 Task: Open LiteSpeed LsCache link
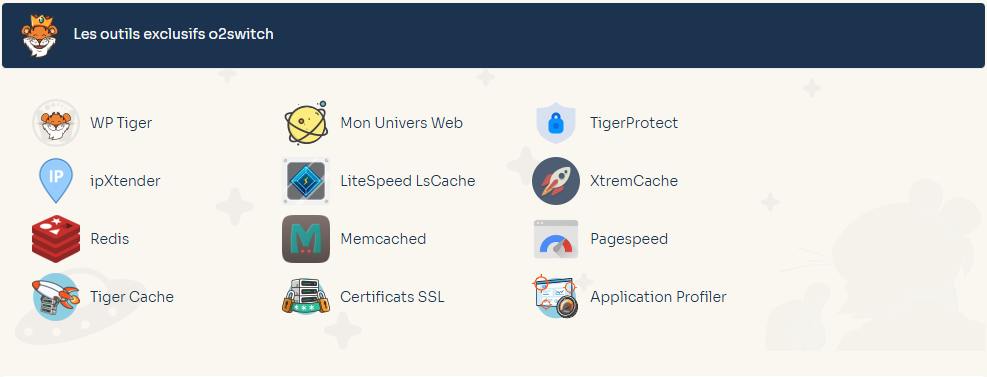408,181
